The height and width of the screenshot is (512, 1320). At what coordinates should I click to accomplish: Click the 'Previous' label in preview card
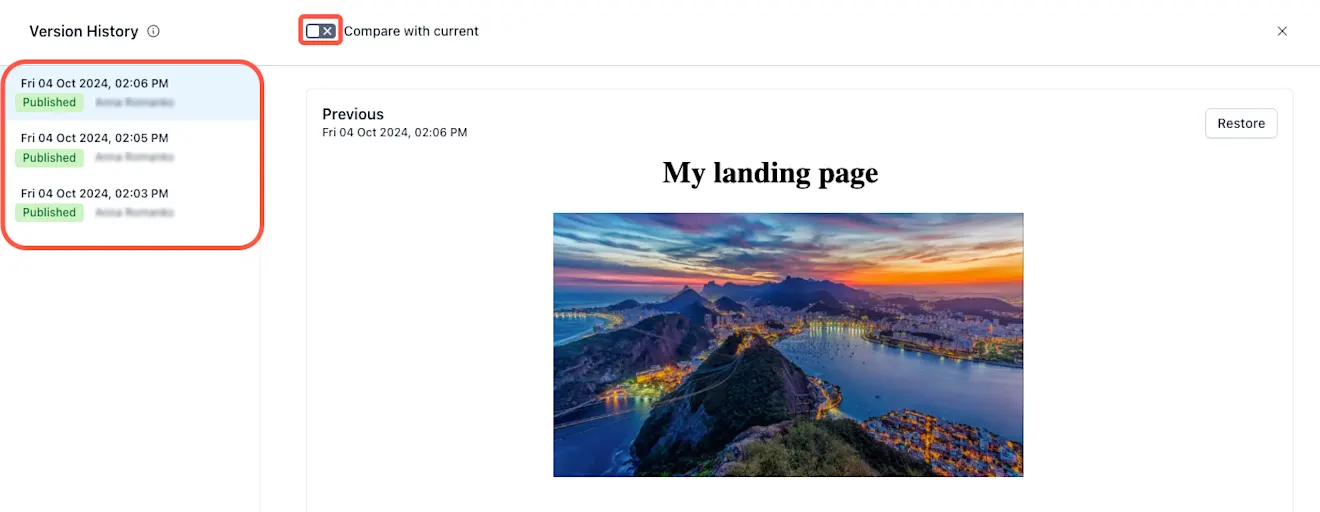pyautogui.click(x=353, y=114)
